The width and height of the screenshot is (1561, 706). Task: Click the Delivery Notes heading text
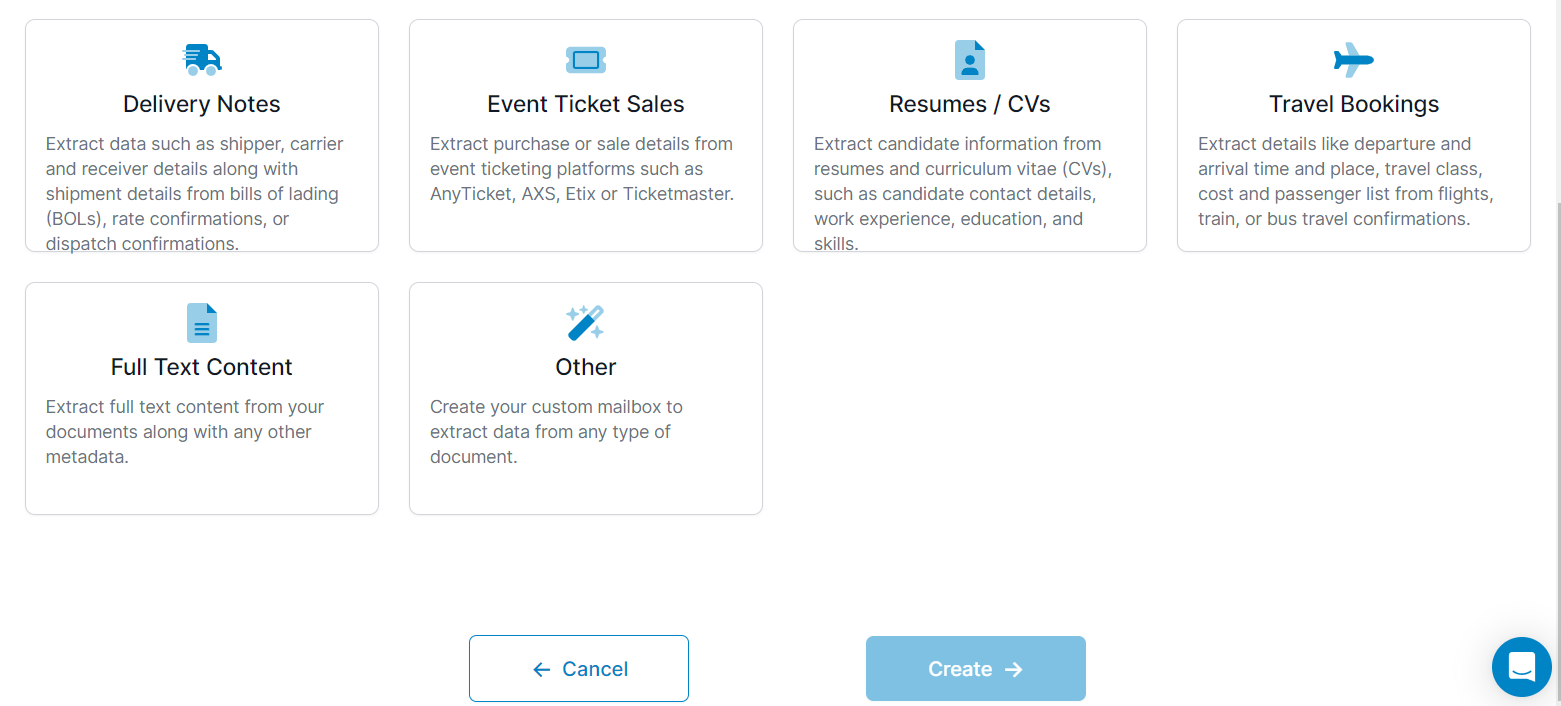(201, 103)
